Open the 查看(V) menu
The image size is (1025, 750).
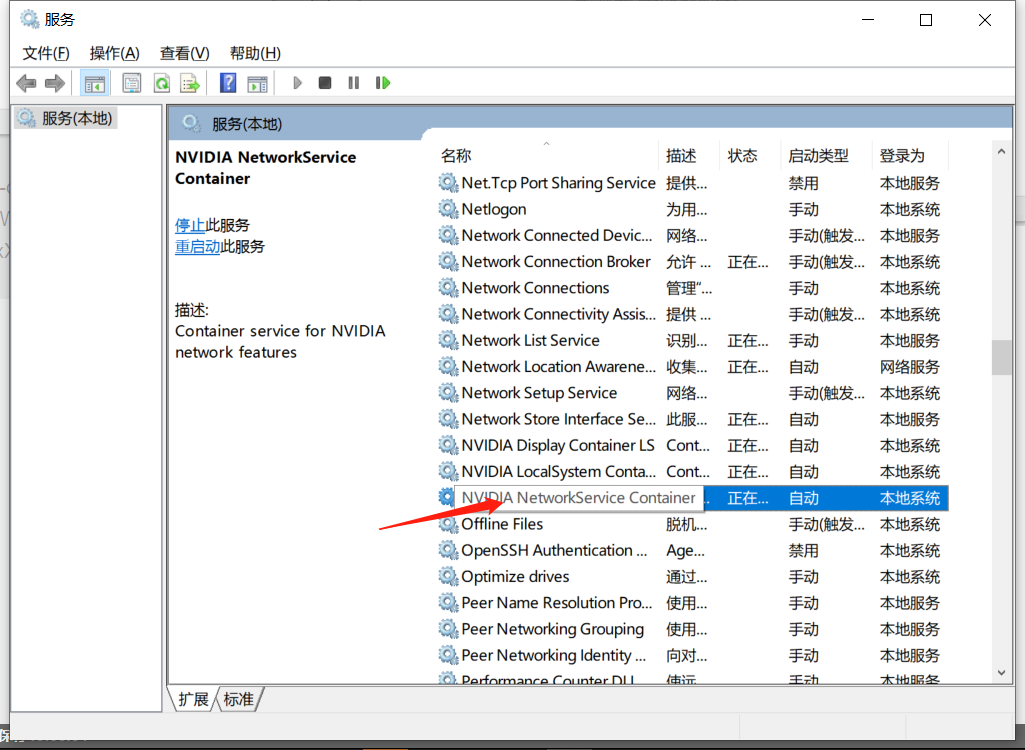pyautogui.click(x=182, y=53)
